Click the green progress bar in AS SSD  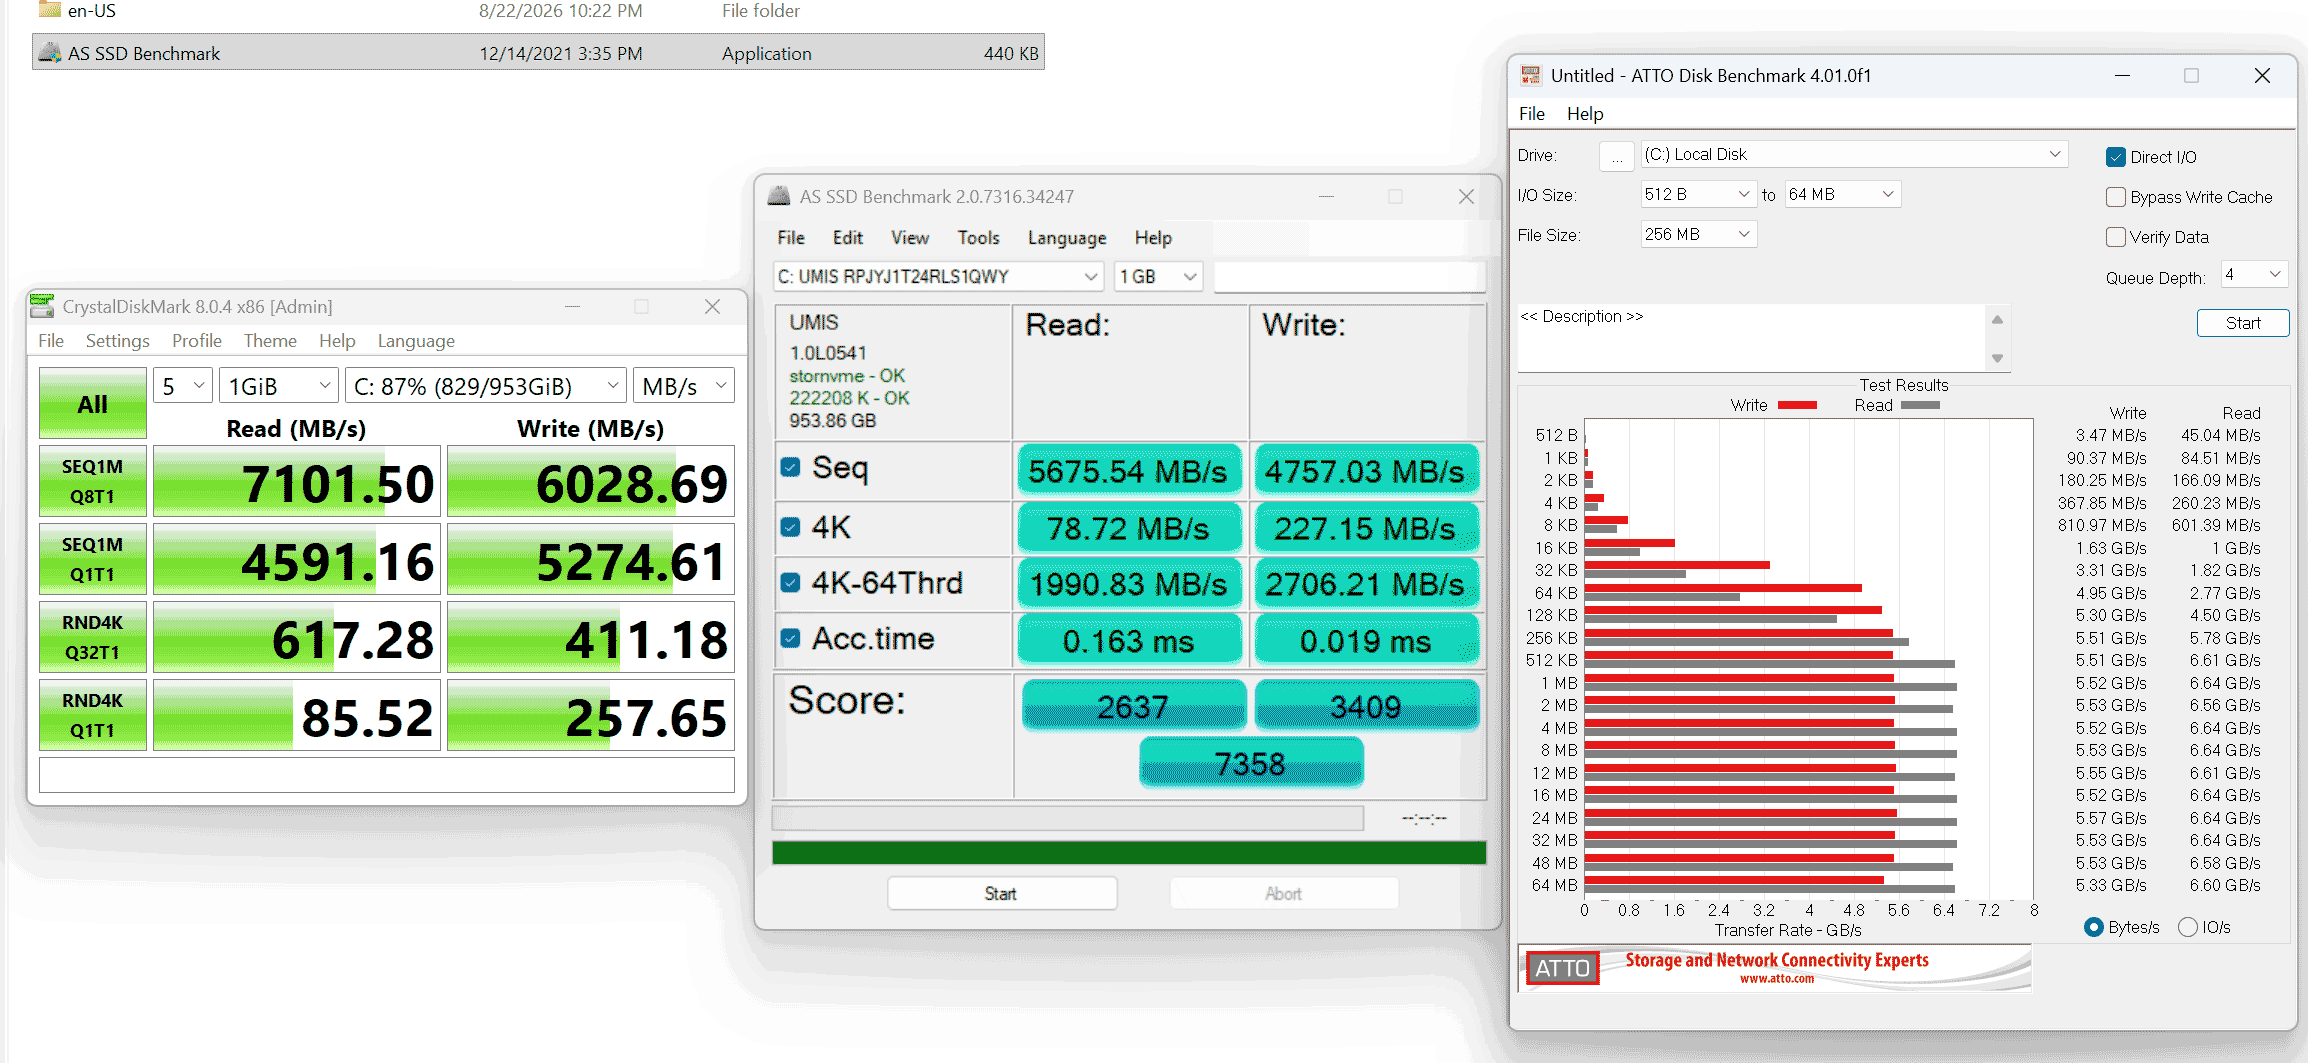pos(1129,853)
